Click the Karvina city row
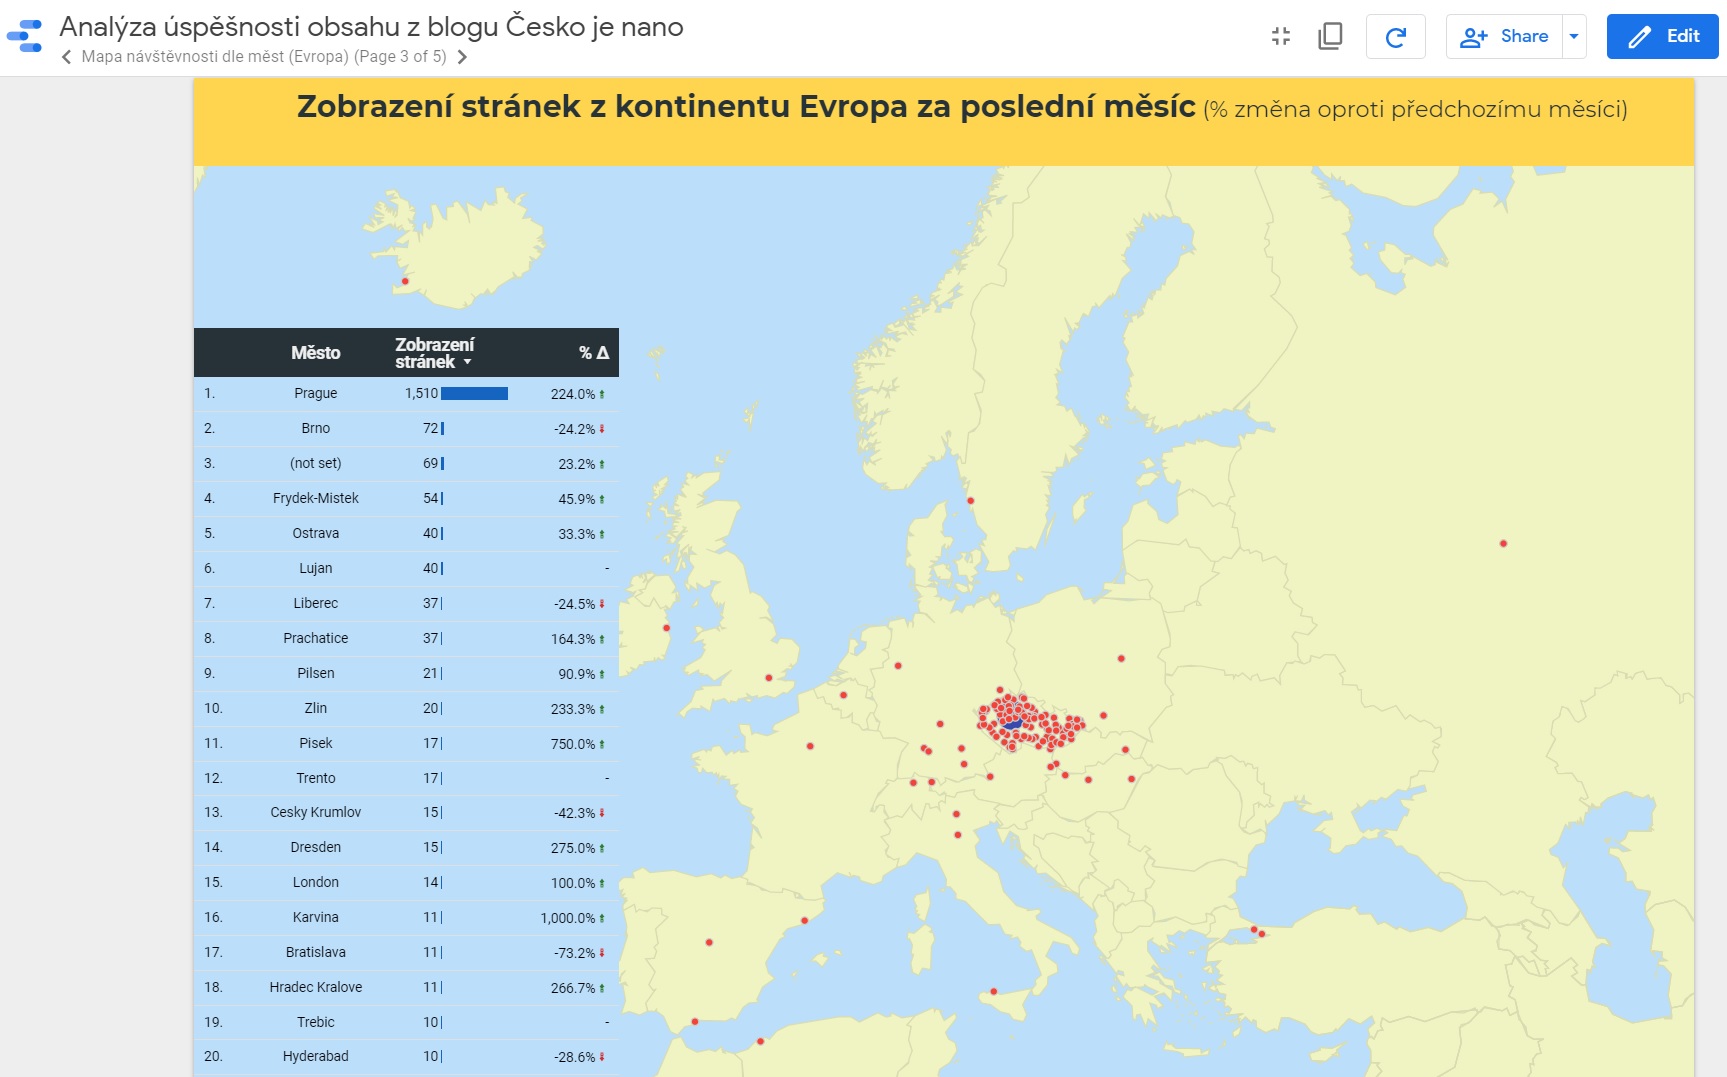 pos(315,917)
